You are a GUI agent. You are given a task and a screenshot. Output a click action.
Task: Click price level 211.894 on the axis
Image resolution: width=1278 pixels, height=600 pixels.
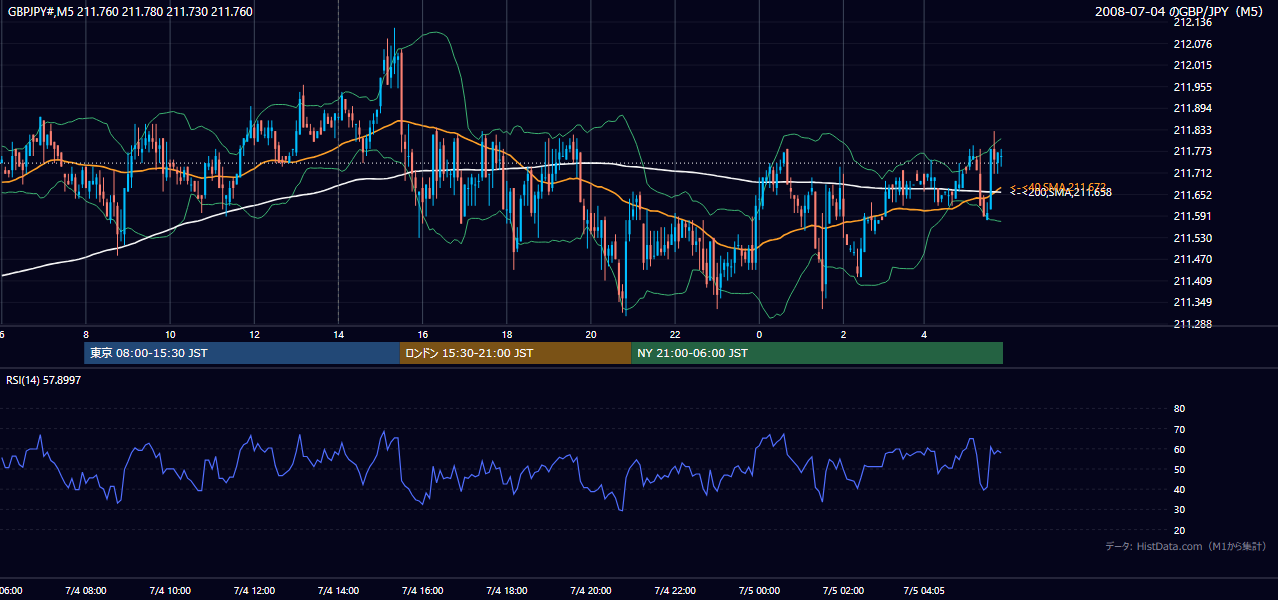1193,109
